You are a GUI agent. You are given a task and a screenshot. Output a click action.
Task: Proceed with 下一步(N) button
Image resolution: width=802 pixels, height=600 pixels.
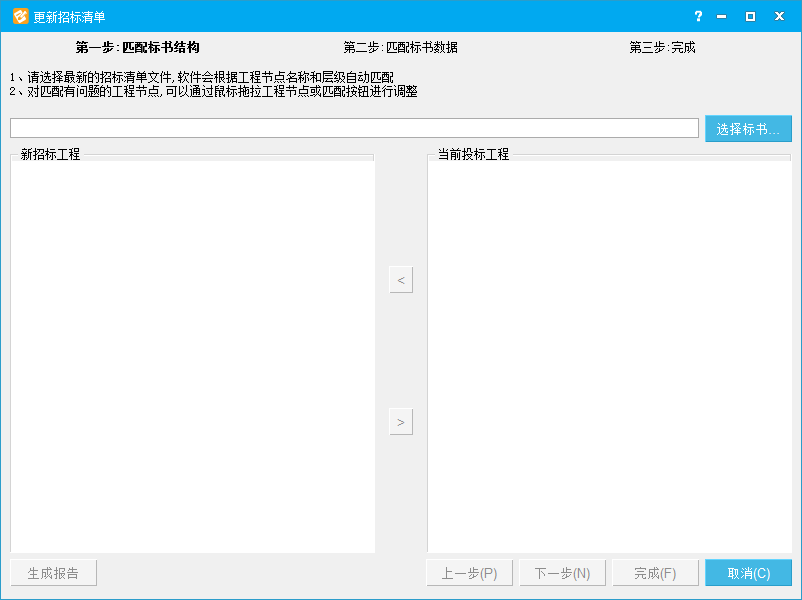click(x=562, y=573)
